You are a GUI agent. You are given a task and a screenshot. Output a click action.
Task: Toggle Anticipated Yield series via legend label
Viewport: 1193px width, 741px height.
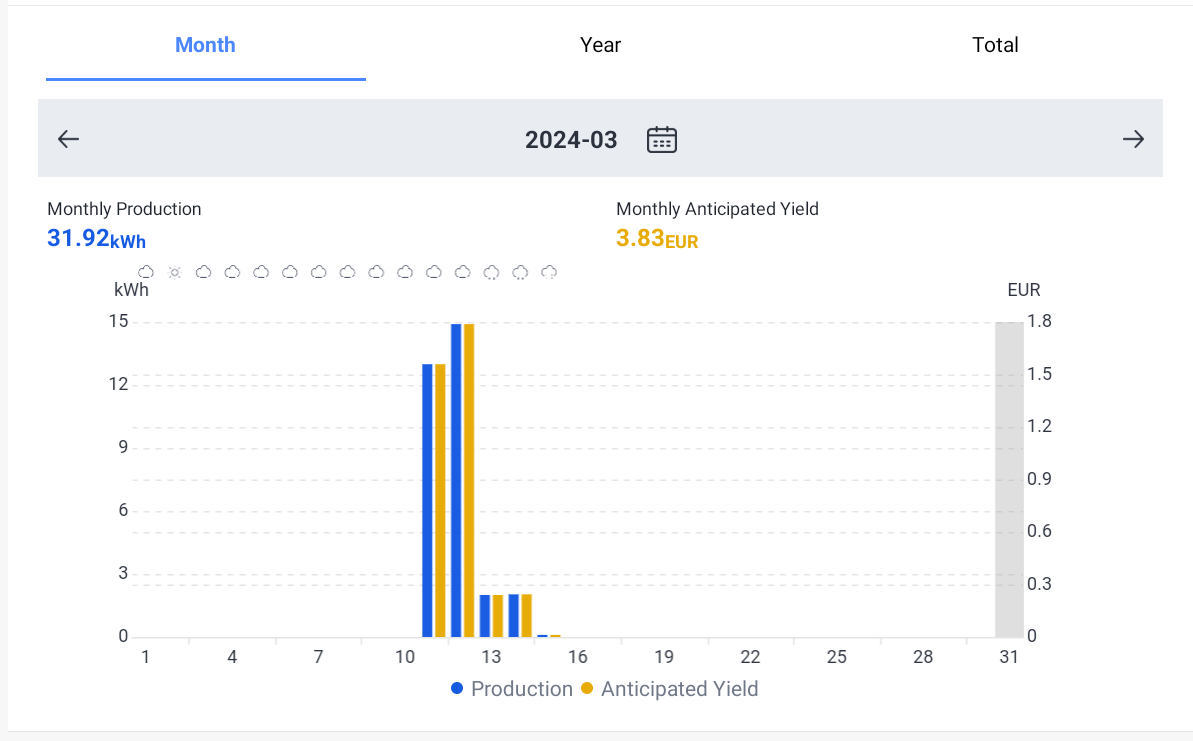679,689
